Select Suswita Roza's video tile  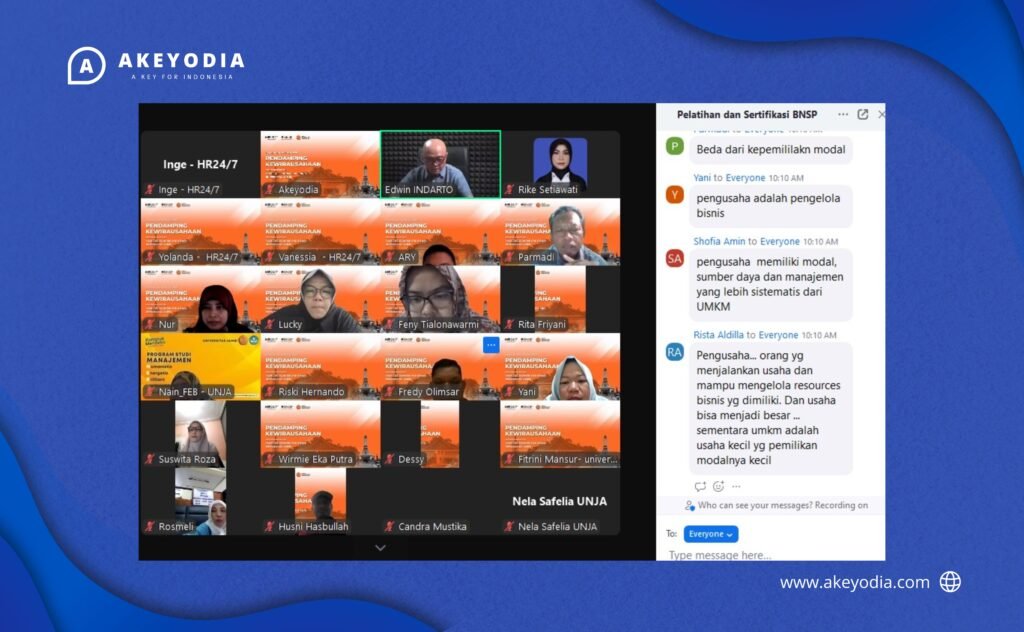[x=200, y=434]
